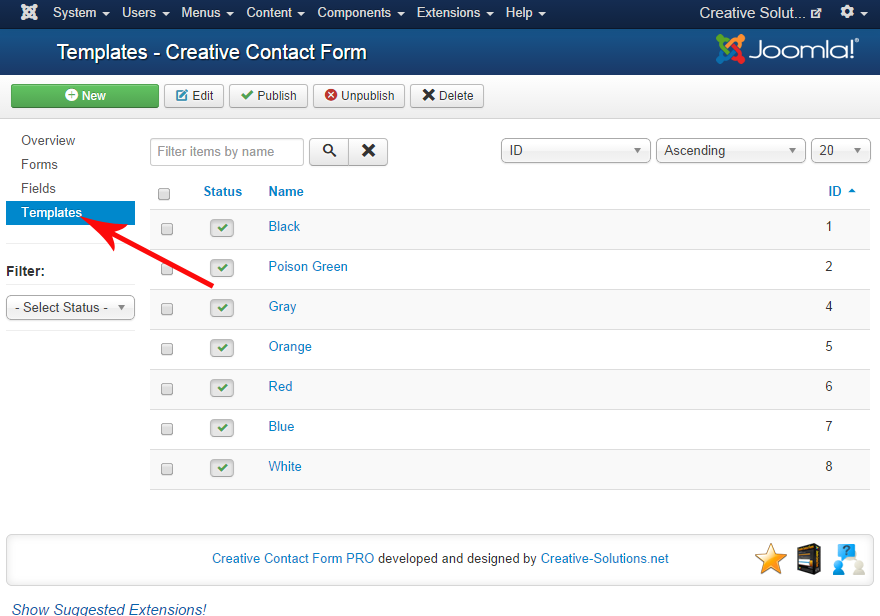880x616 pixels.
Task: Open the Gray template
Action: click(282, 306)
